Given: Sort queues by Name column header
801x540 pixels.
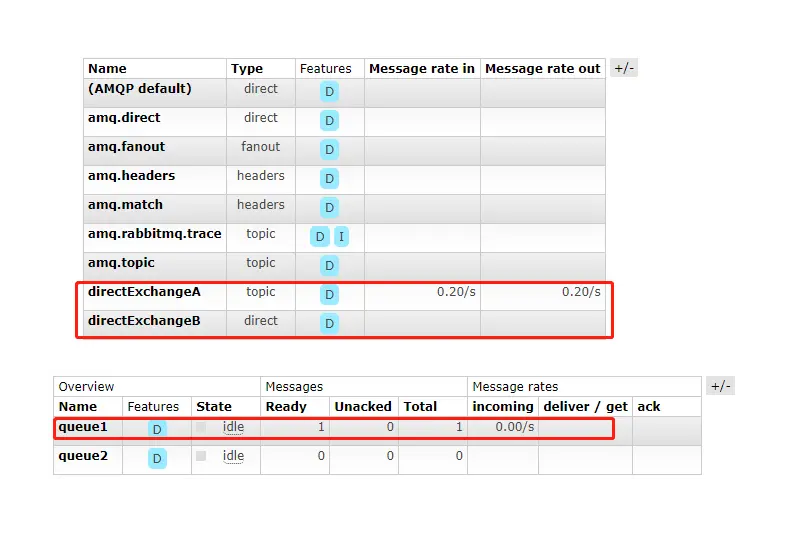Looking at the screenshot, I should [x=78, y=407].
